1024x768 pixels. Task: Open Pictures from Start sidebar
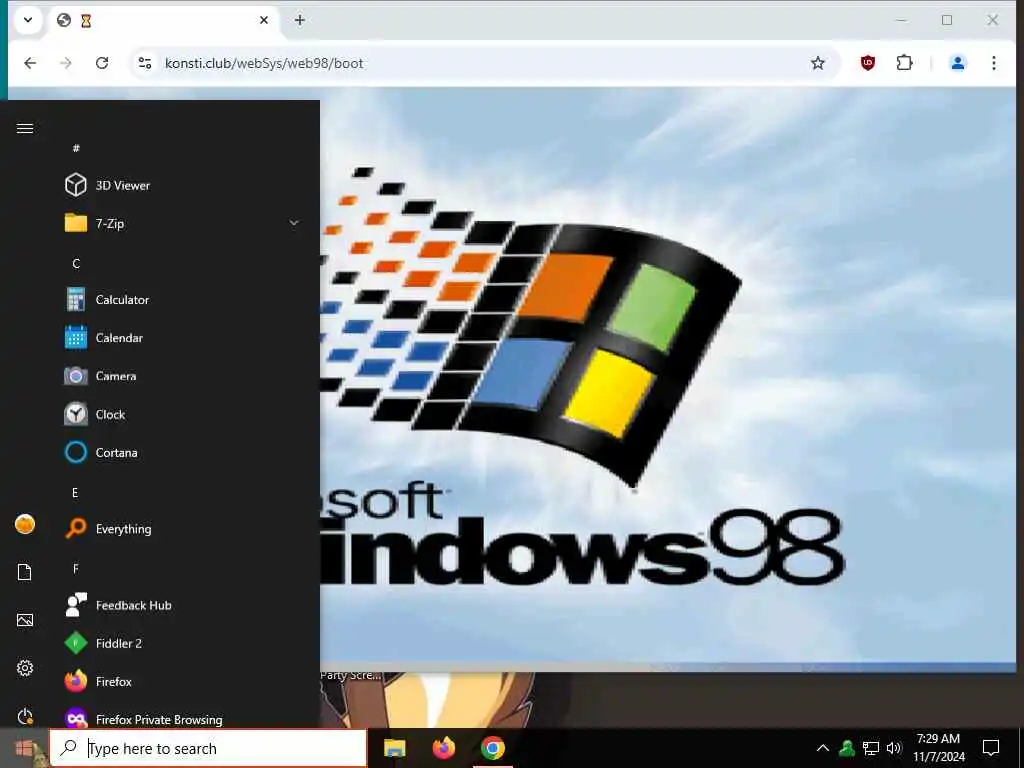click(x=25, y=620)
